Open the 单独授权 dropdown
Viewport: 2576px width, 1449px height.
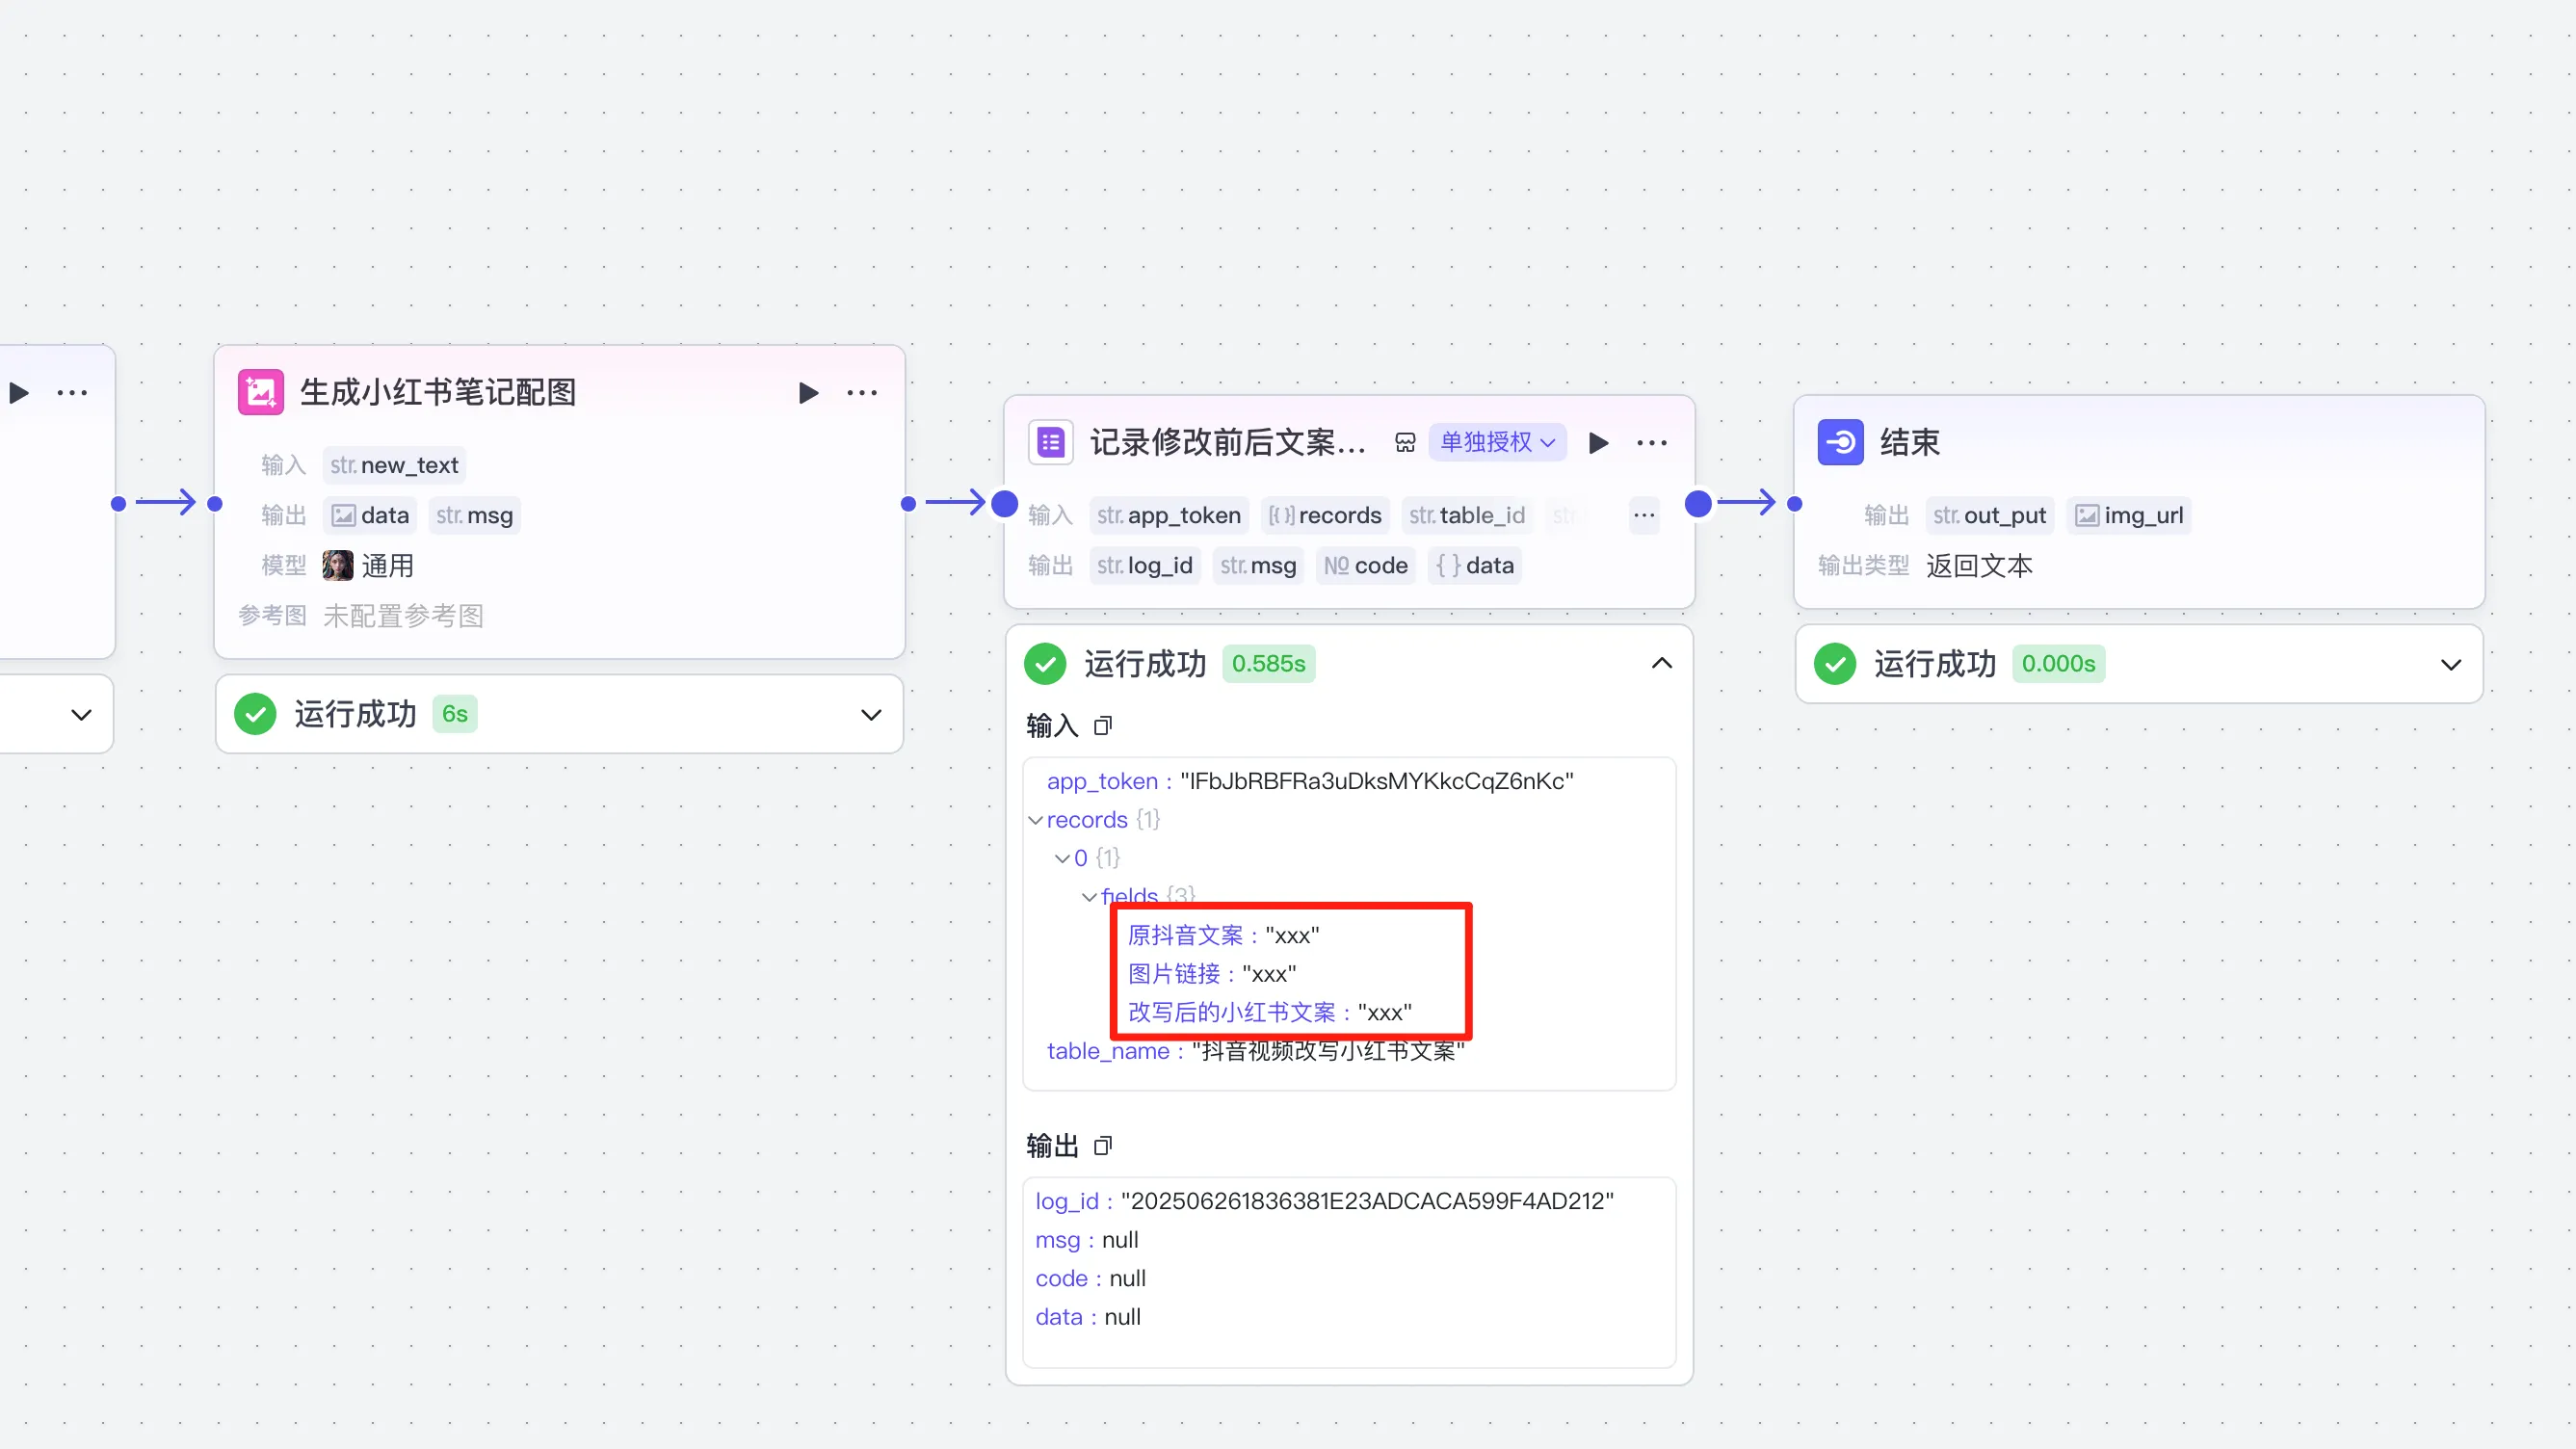pyautogui.click(x=1496, y=442)
